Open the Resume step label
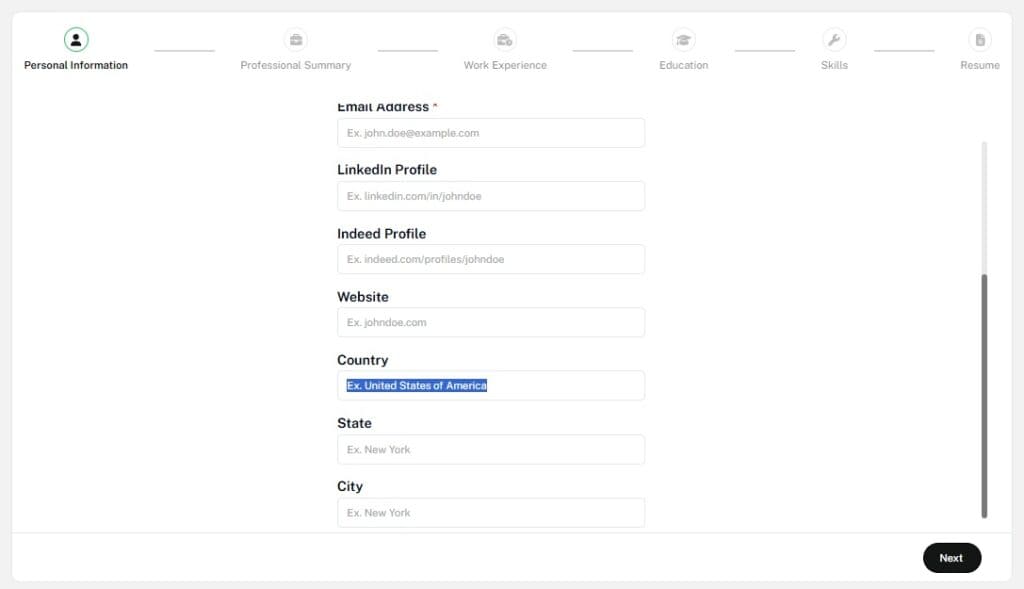Screen dimensions: 1024x589 click(x=980, y=65)
